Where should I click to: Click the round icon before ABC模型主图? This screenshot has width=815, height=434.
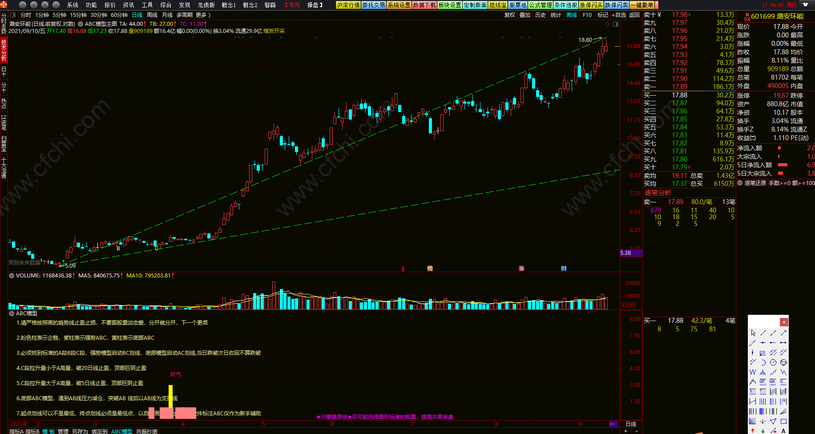pos(80,24)
